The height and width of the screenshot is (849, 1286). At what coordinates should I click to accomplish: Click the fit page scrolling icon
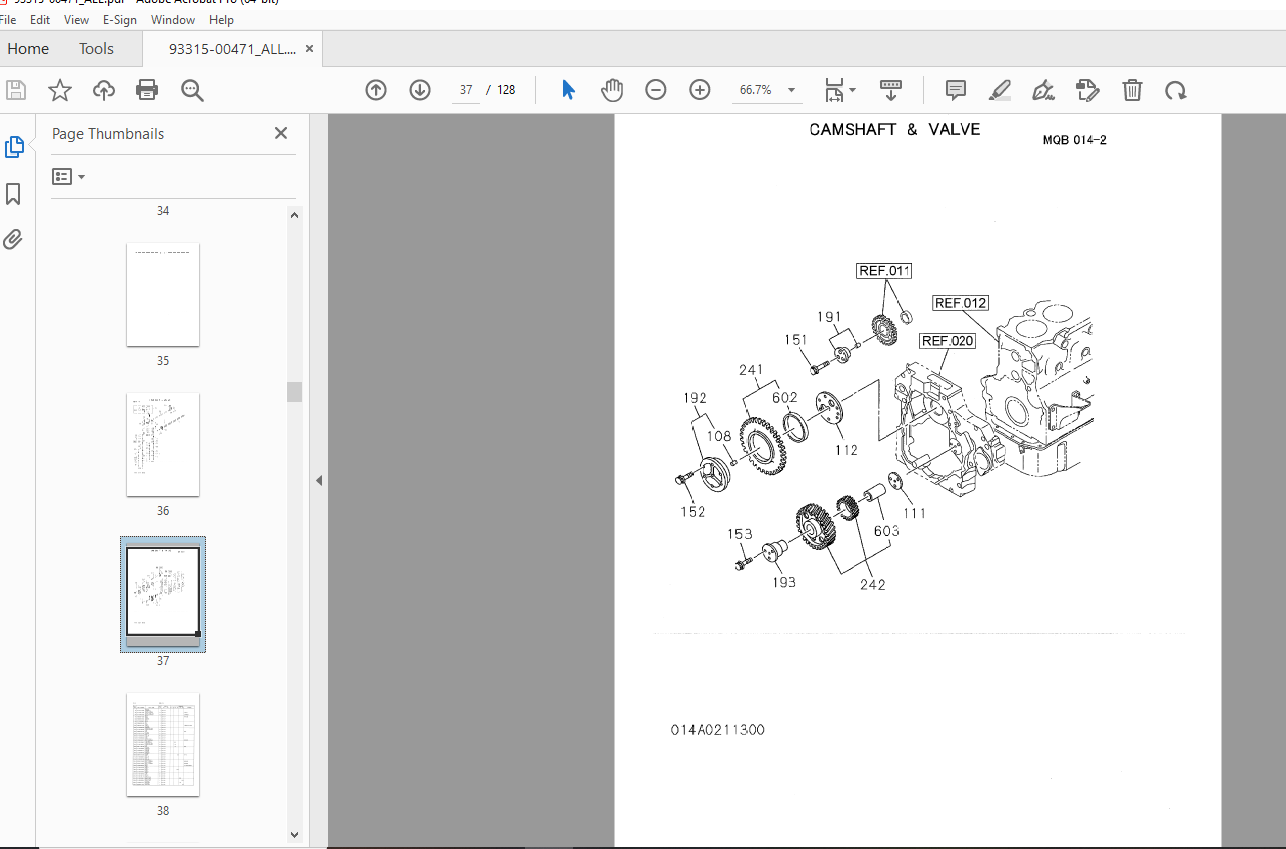click(835, 90)
